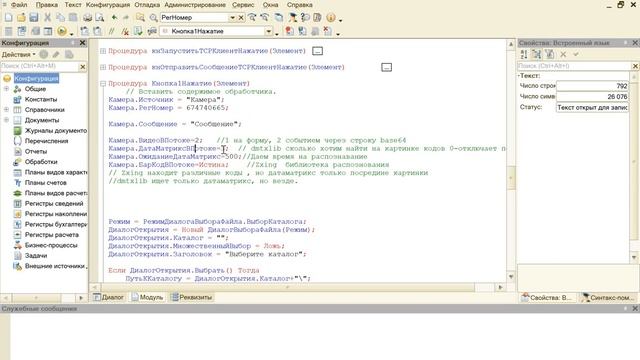Expand the Документы tree node

pyautogui.click(x=6, y=120)
